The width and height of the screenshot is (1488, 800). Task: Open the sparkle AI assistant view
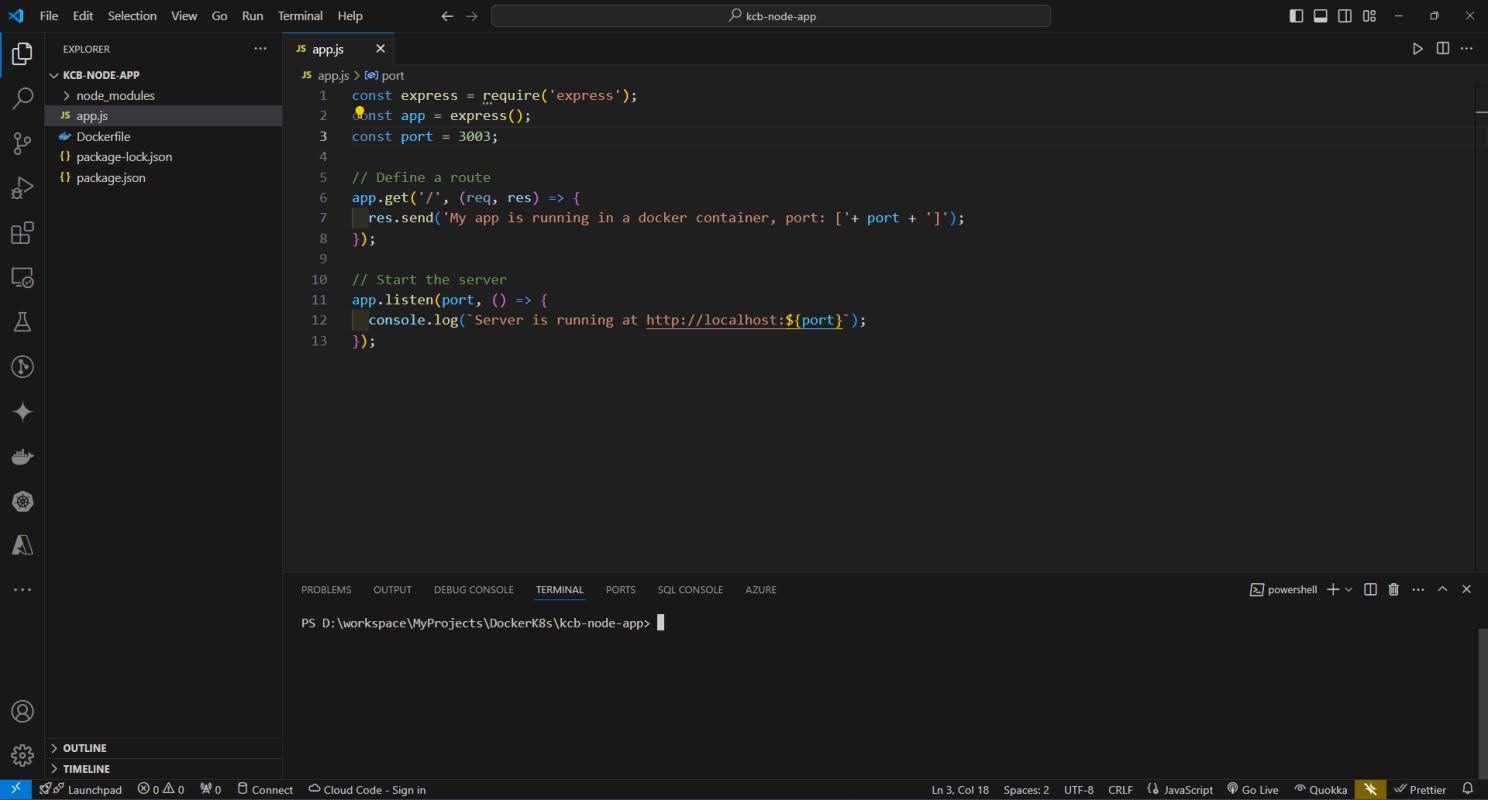22,411
